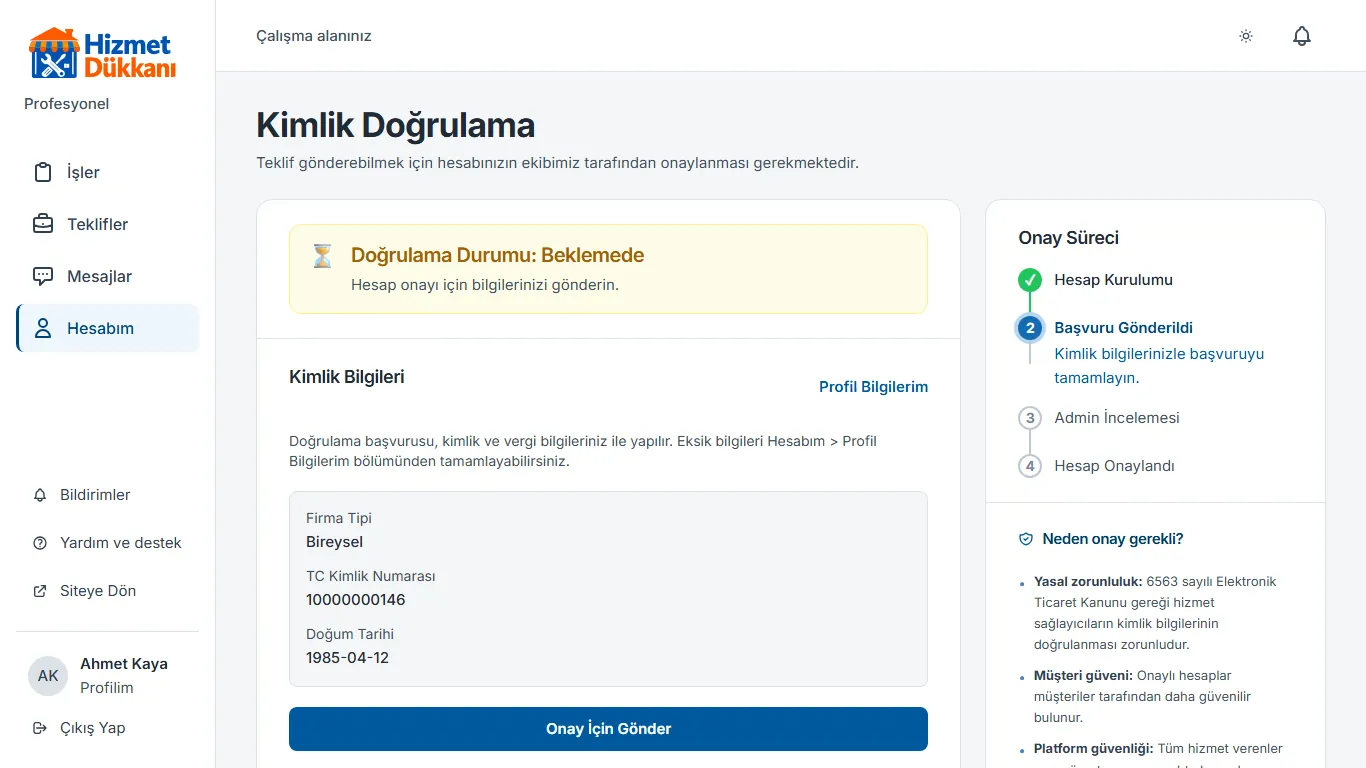Click the birth date 1985-04-12
The image size is (1366, 768).
pyautogui.click(x=348, y=658)
